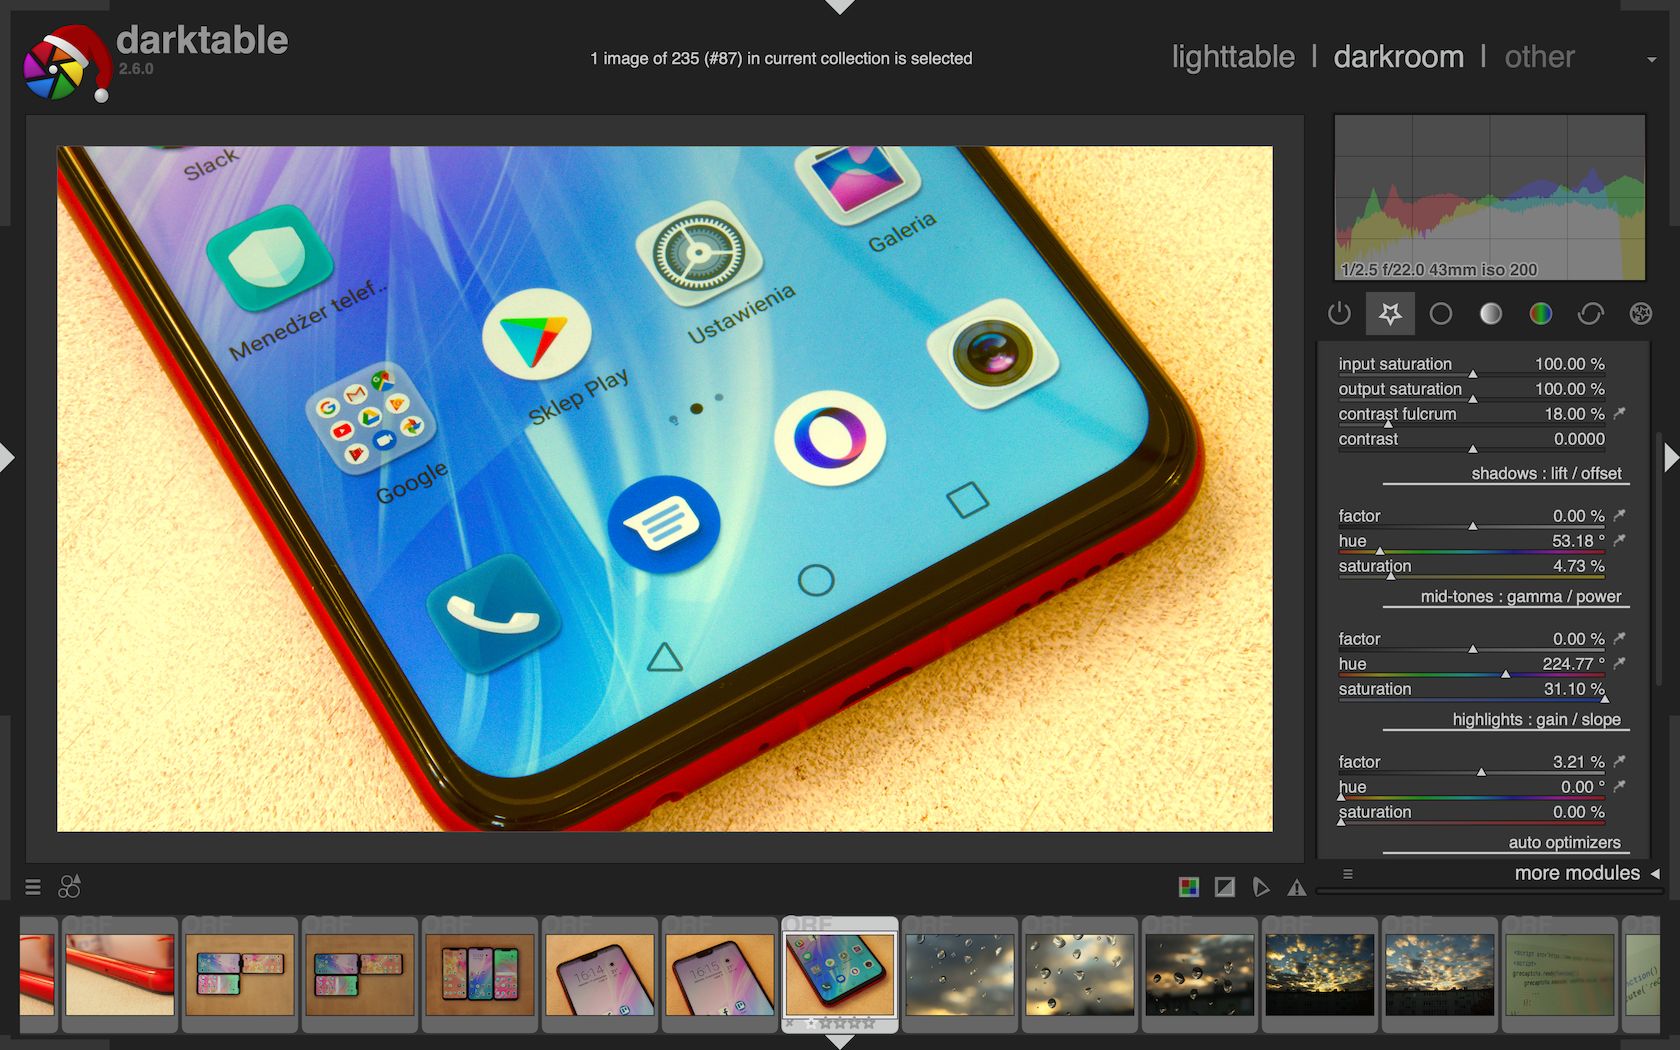Viewport: 1680px width, 1050px height.
Task: Adjust the output saturation slider
Action: (1472, 390)
